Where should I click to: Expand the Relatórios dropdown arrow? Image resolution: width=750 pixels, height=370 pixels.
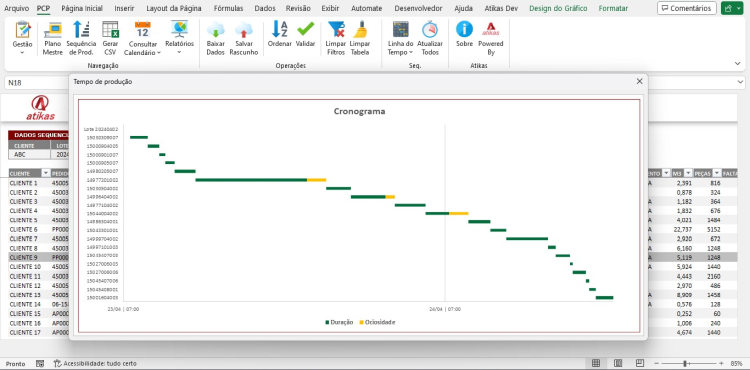click(x=179, y=52)
